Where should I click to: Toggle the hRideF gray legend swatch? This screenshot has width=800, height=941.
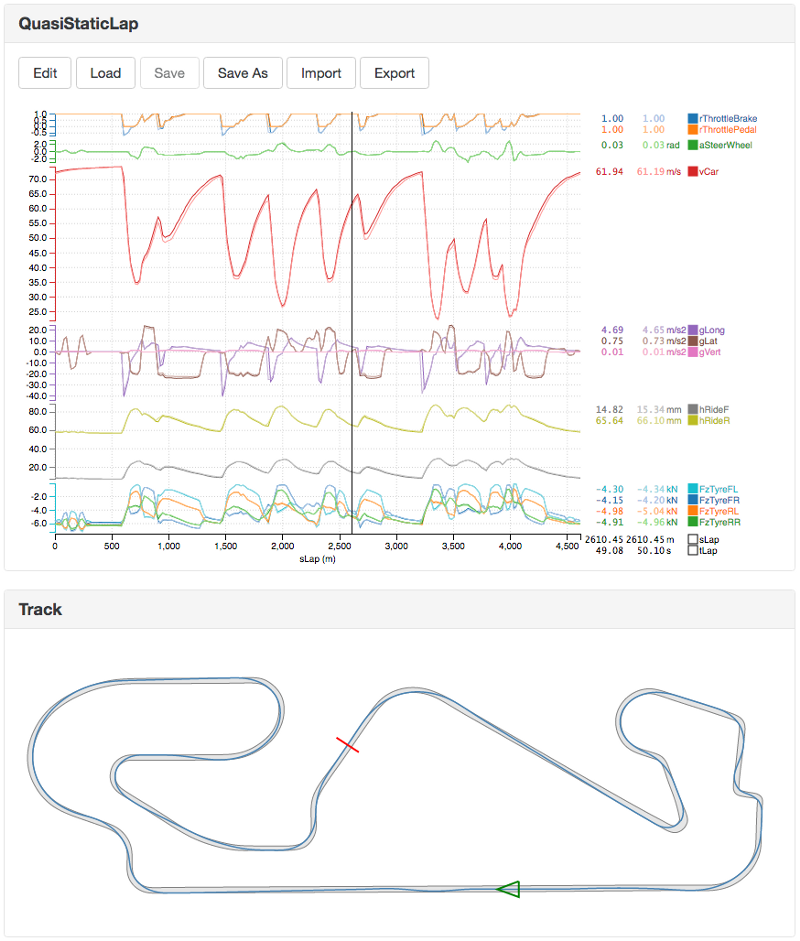(x=693, y=409)
